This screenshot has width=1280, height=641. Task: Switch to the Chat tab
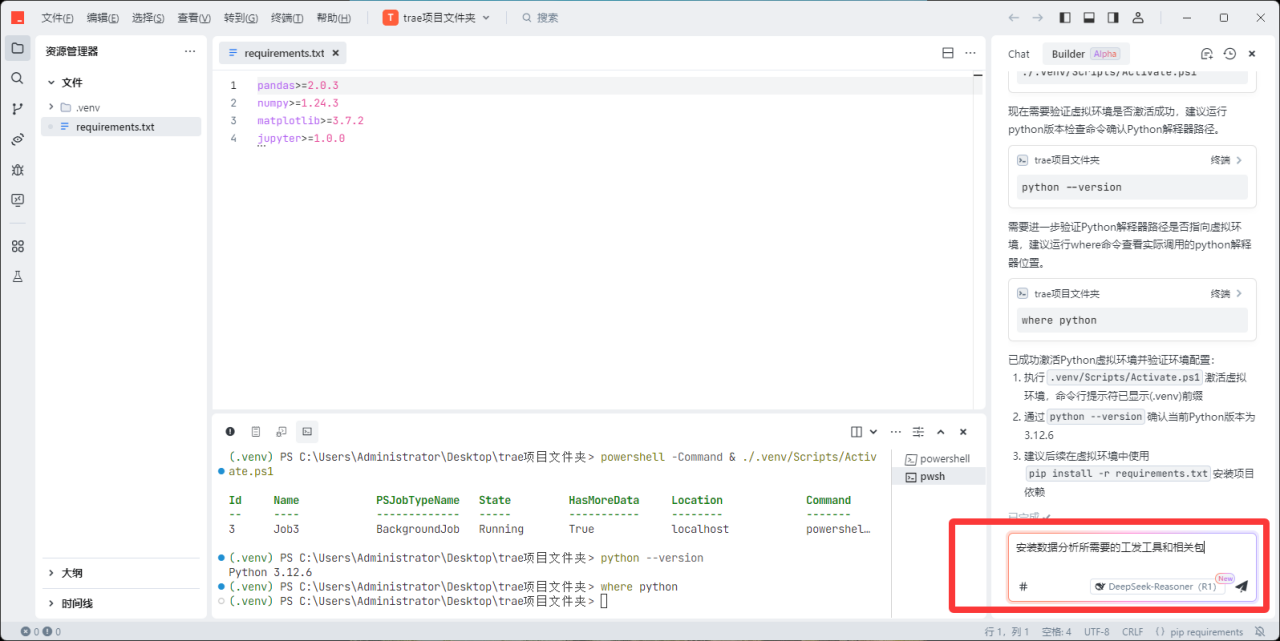coord(1018,54)
